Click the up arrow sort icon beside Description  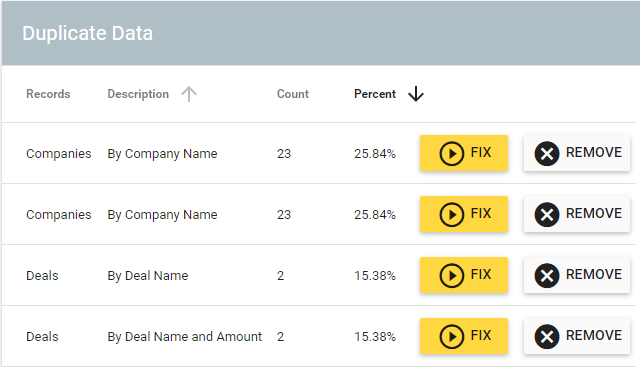pos(189,94)
